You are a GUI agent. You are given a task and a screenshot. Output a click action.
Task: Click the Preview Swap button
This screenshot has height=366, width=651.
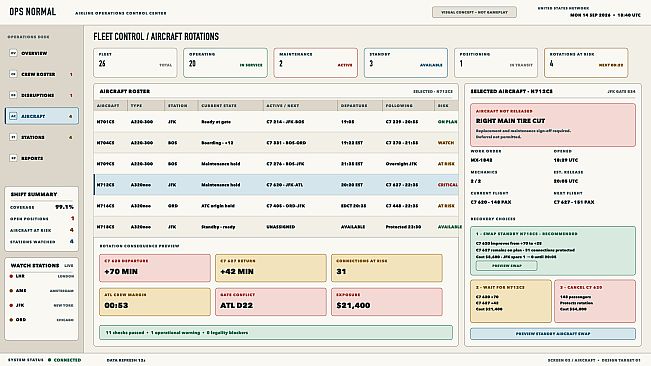[x=507, y=266]
